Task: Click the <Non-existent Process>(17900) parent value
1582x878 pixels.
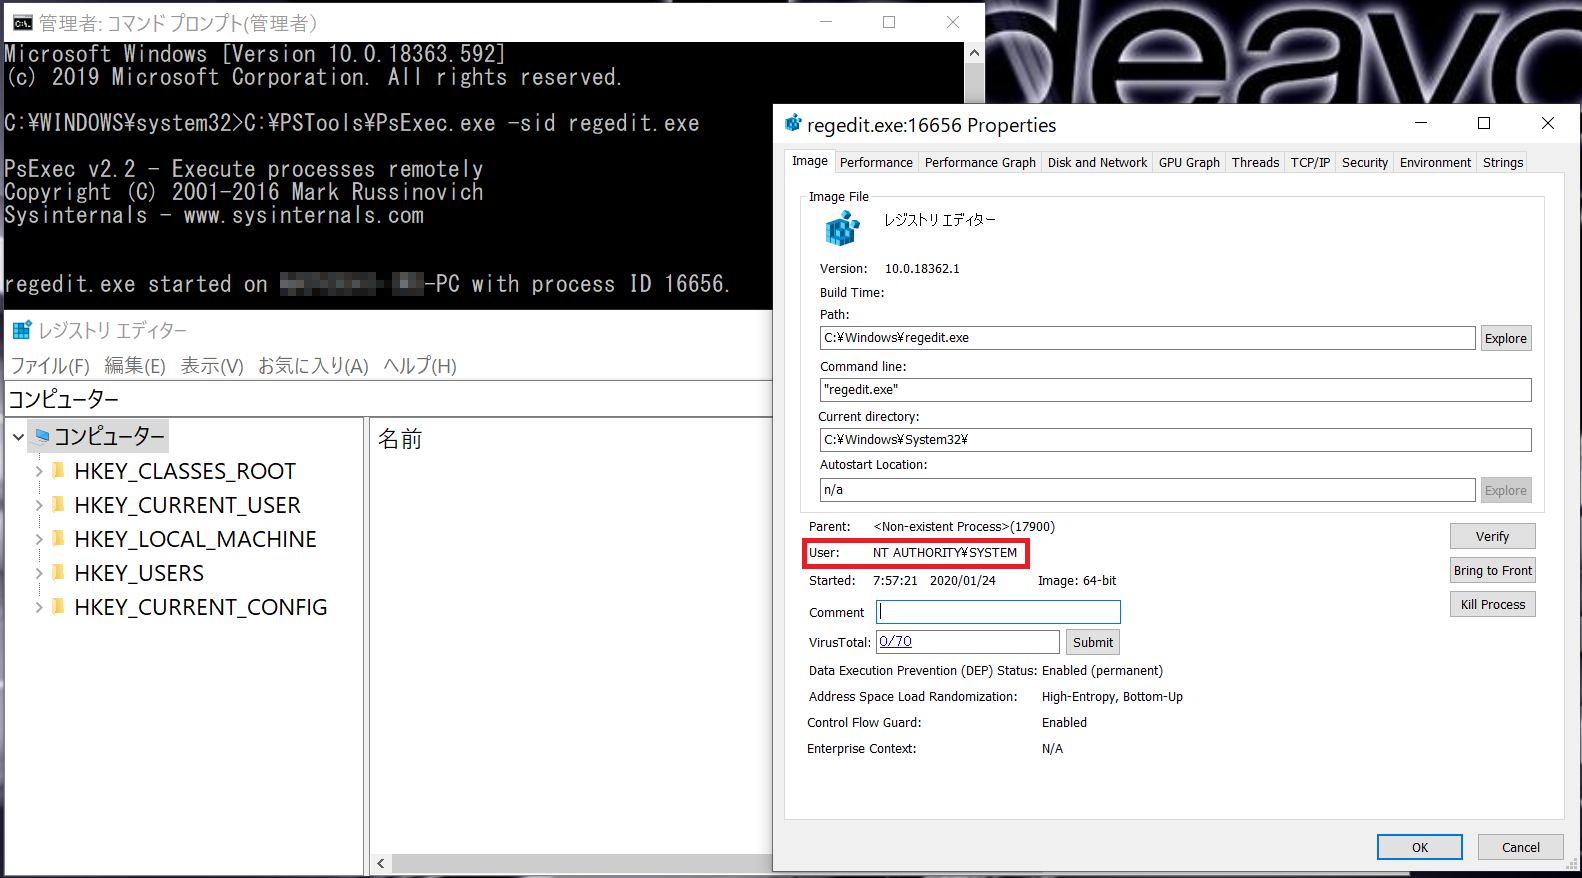Action: (x=964, y=526)
